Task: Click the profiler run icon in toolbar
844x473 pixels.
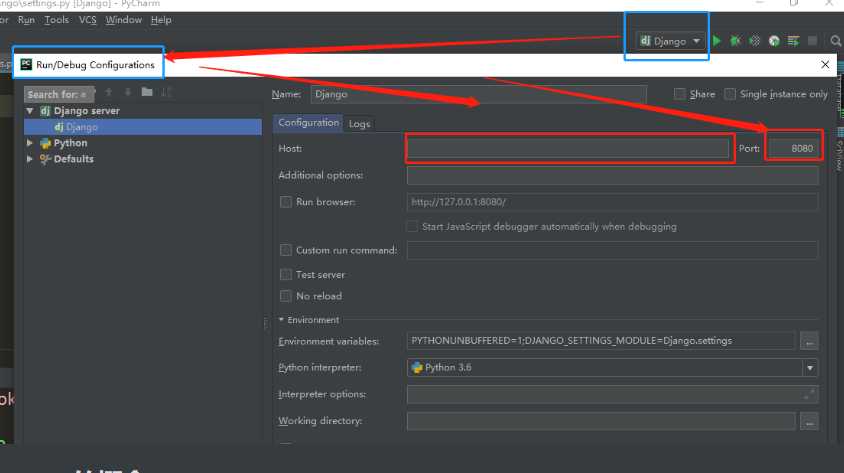Action: tap(774, 41)
